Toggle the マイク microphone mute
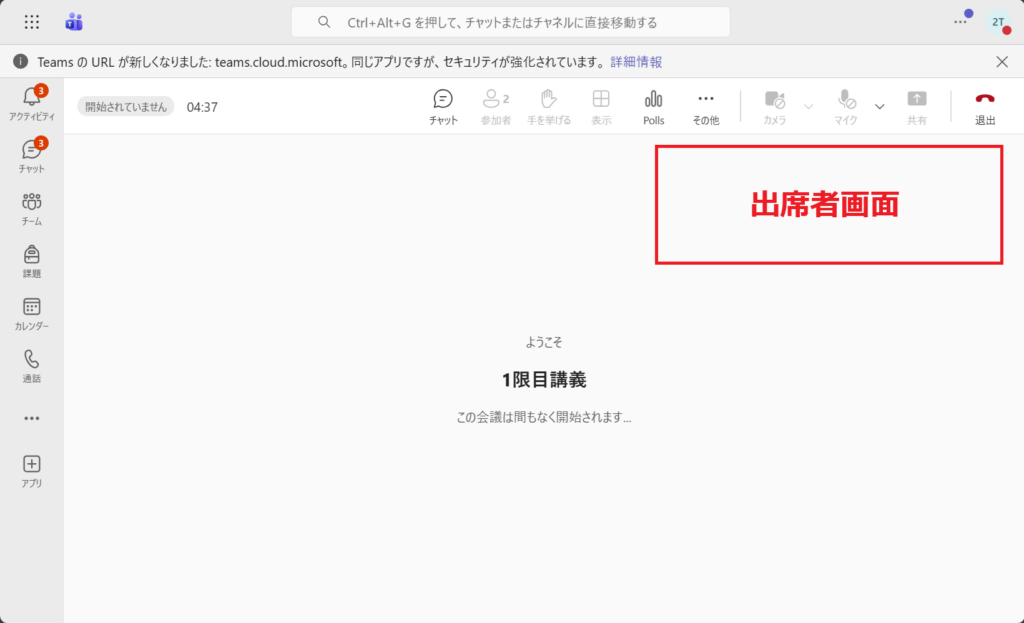Image resolution: width=1024 pixels, height=623 pixels. [x=846, y=106]
